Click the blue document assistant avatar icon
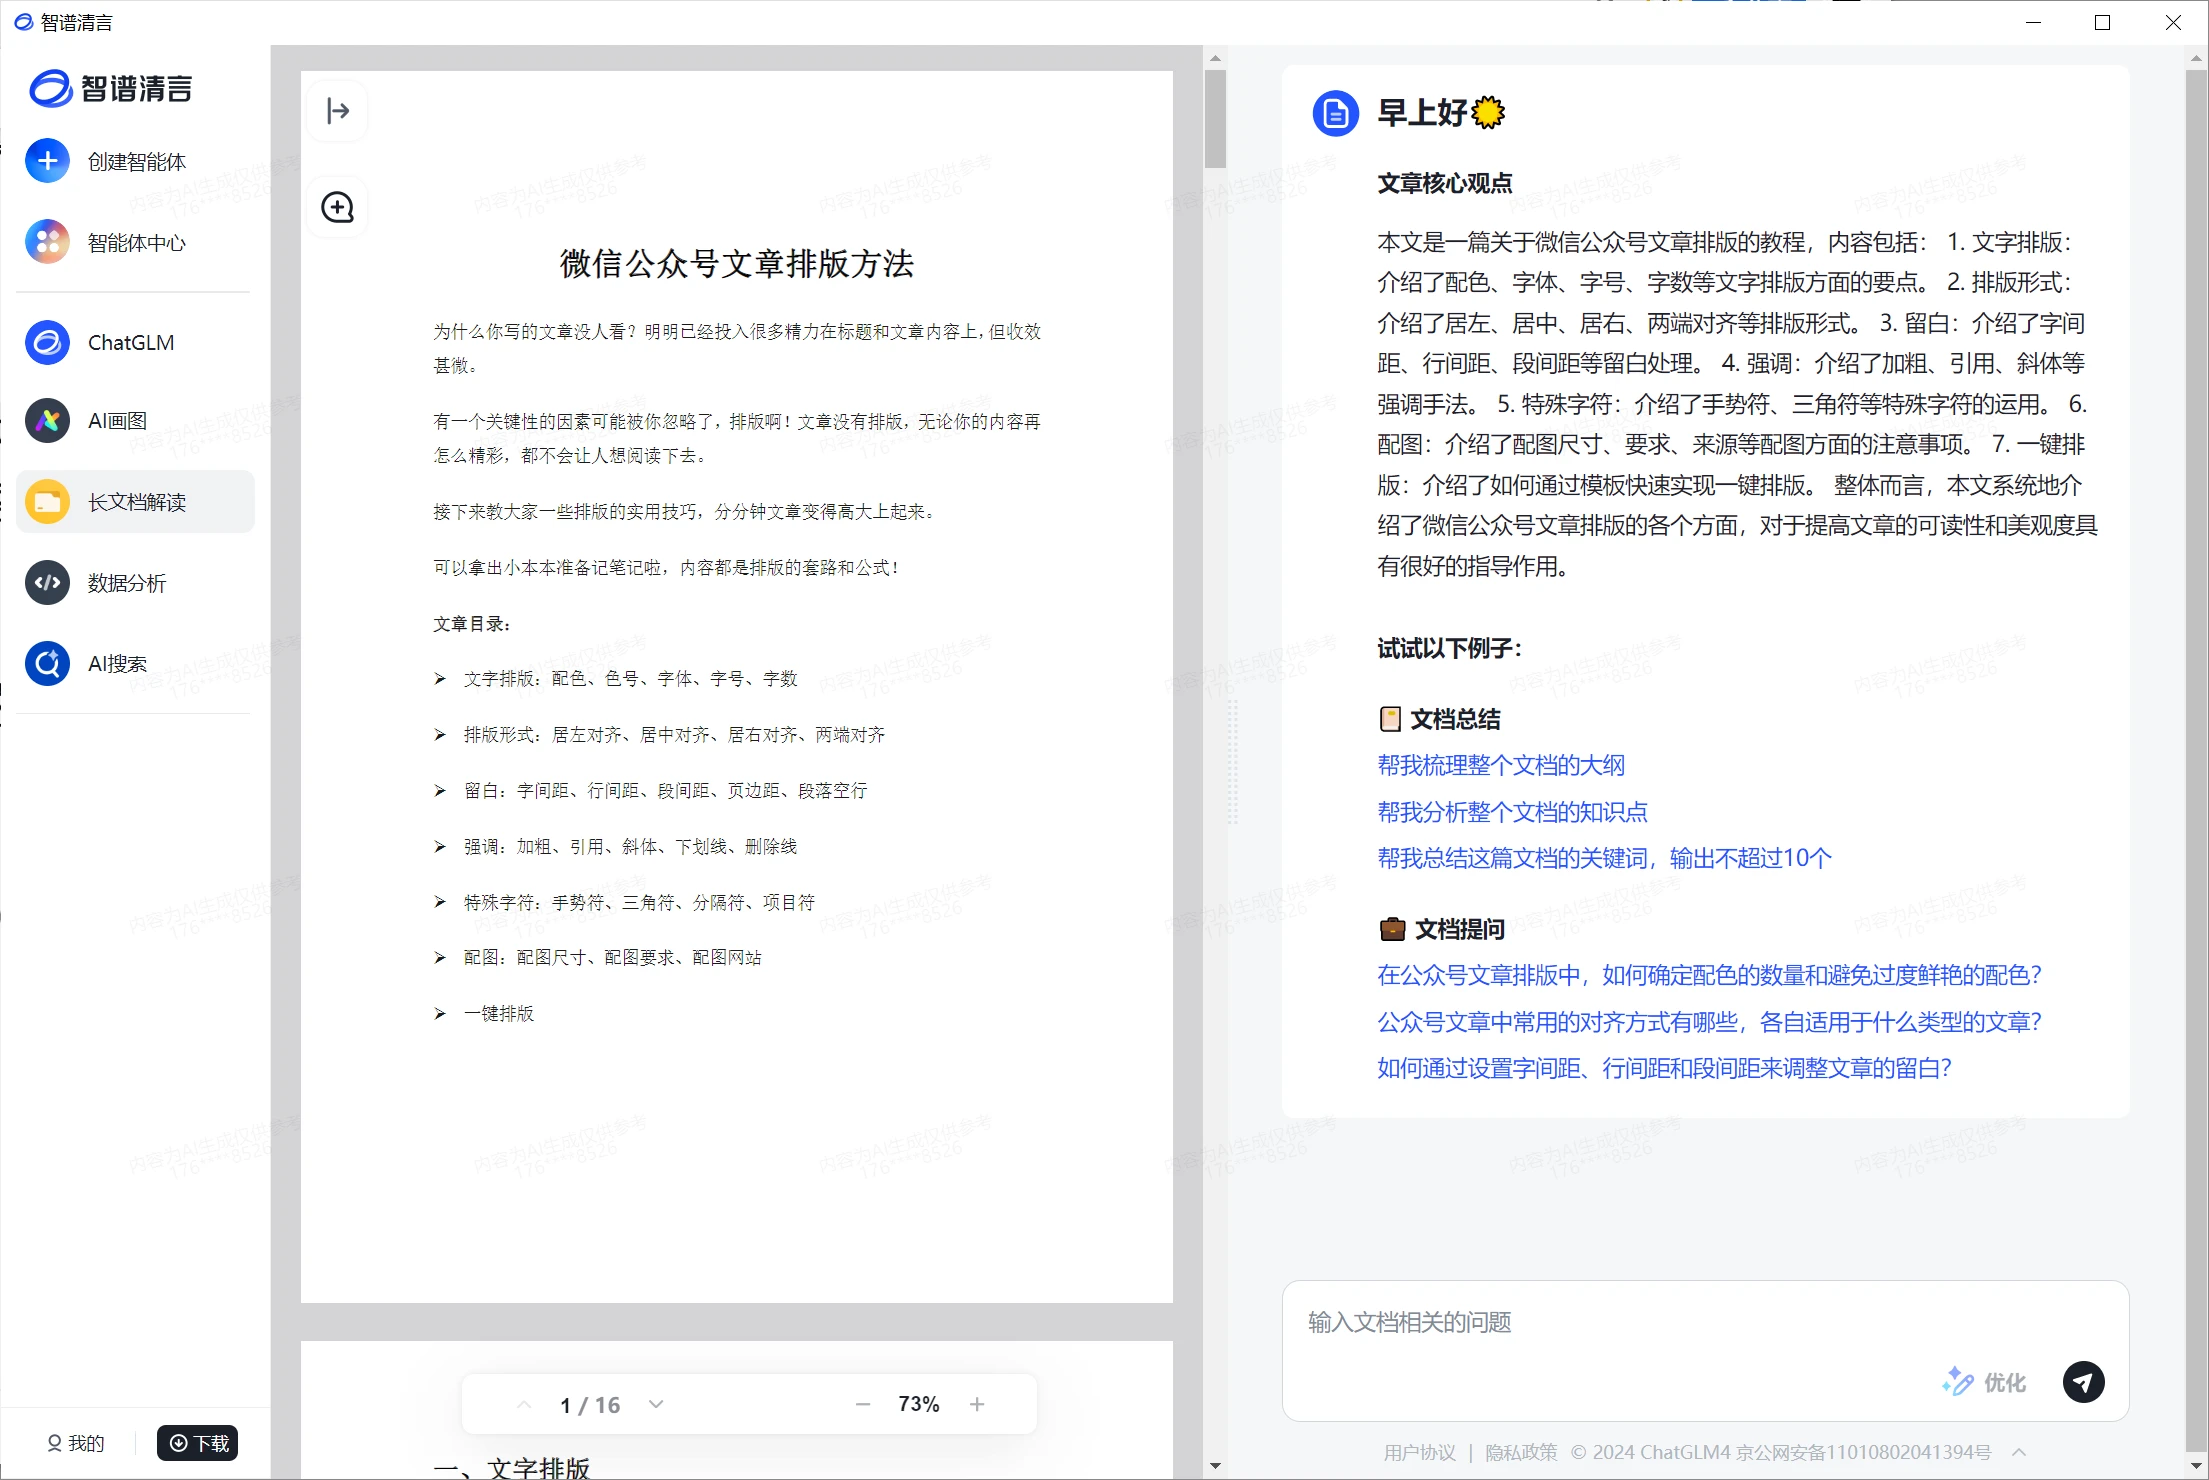The image size is (2209, 1480). [x=1335, y=114]
